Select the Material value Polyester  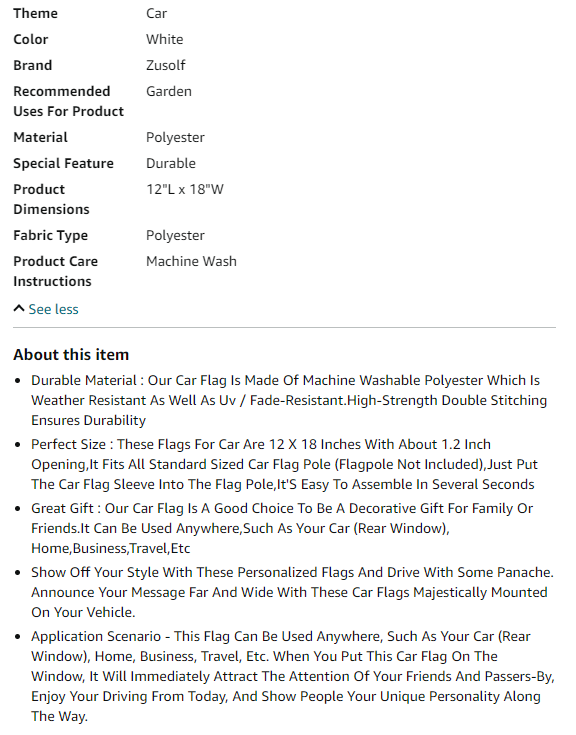[x=175, y=137]
